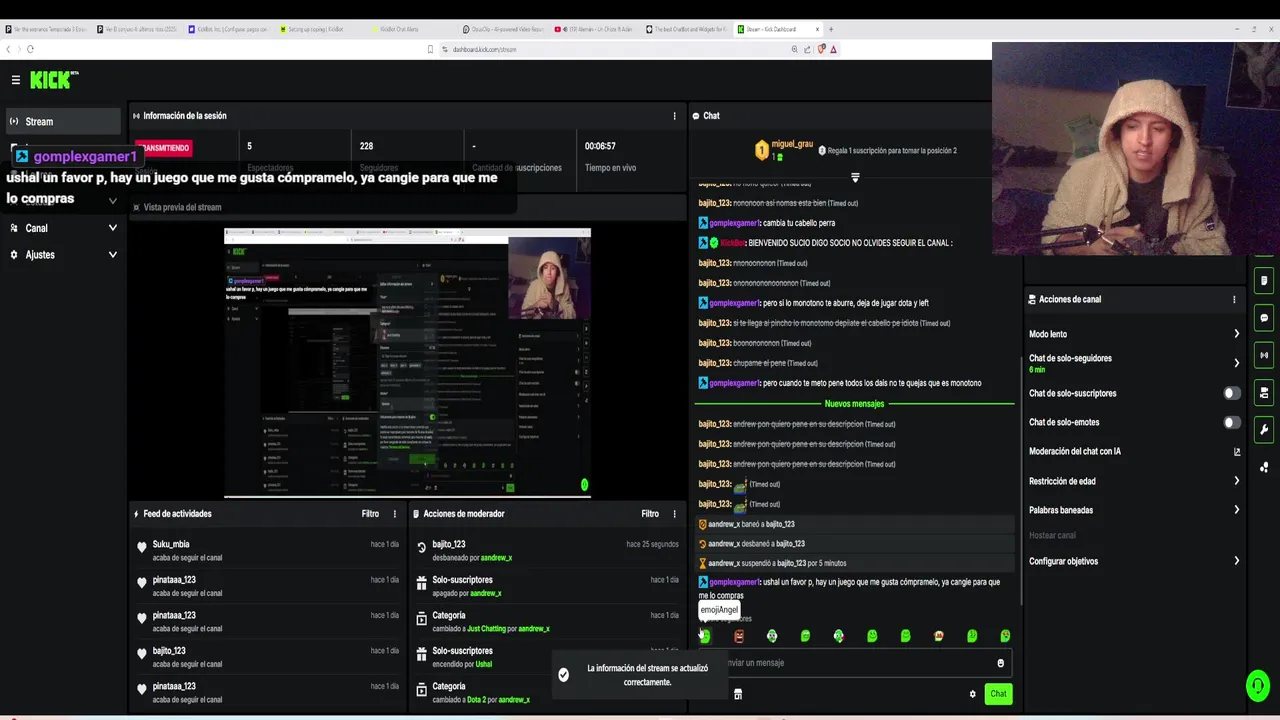Open a new browser tab
1280x720 pixels.
coord(831,29)
